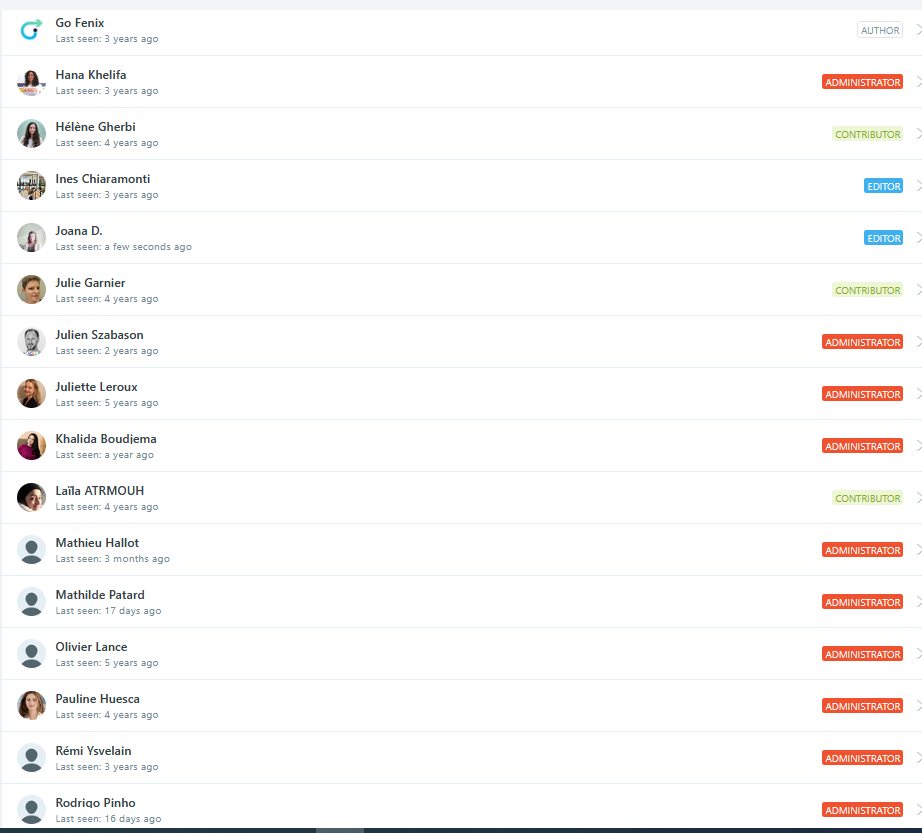Click Rodrigo Pinho's default avatar icon
Screen dimensions: 922x833
click(x=31, y=809)
